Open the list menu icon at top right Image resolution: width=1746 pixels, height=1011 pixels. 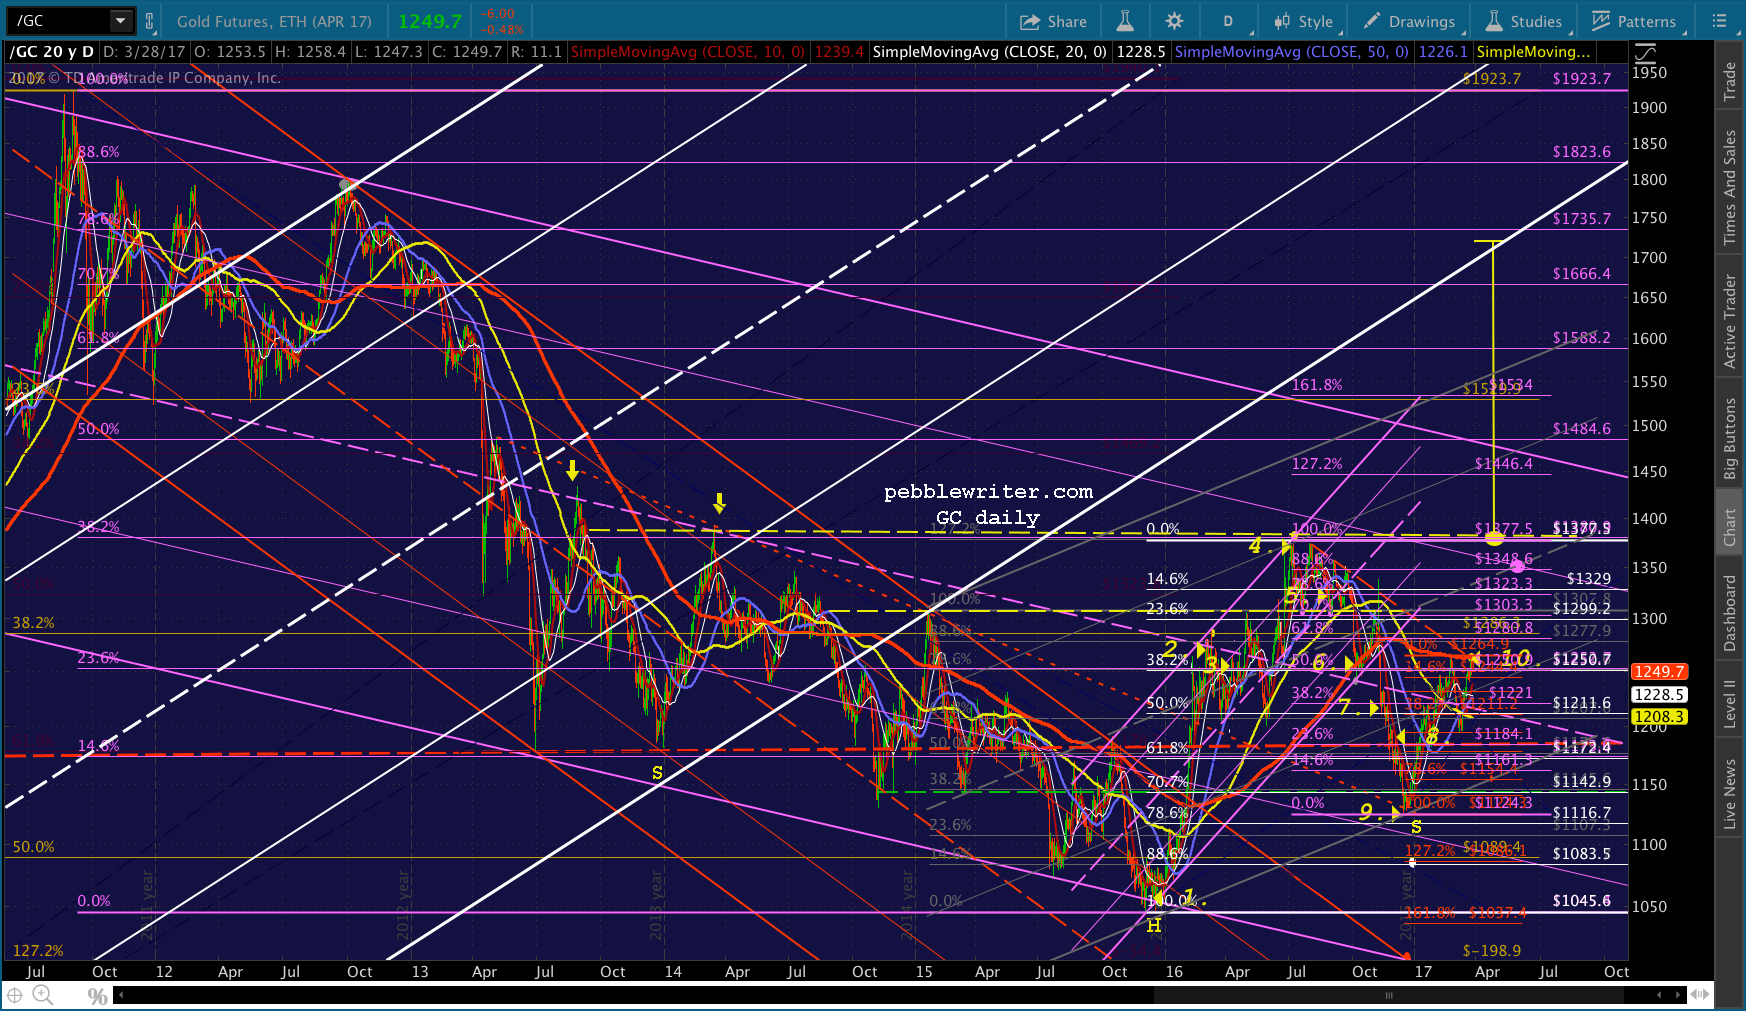coord(1720,21)
